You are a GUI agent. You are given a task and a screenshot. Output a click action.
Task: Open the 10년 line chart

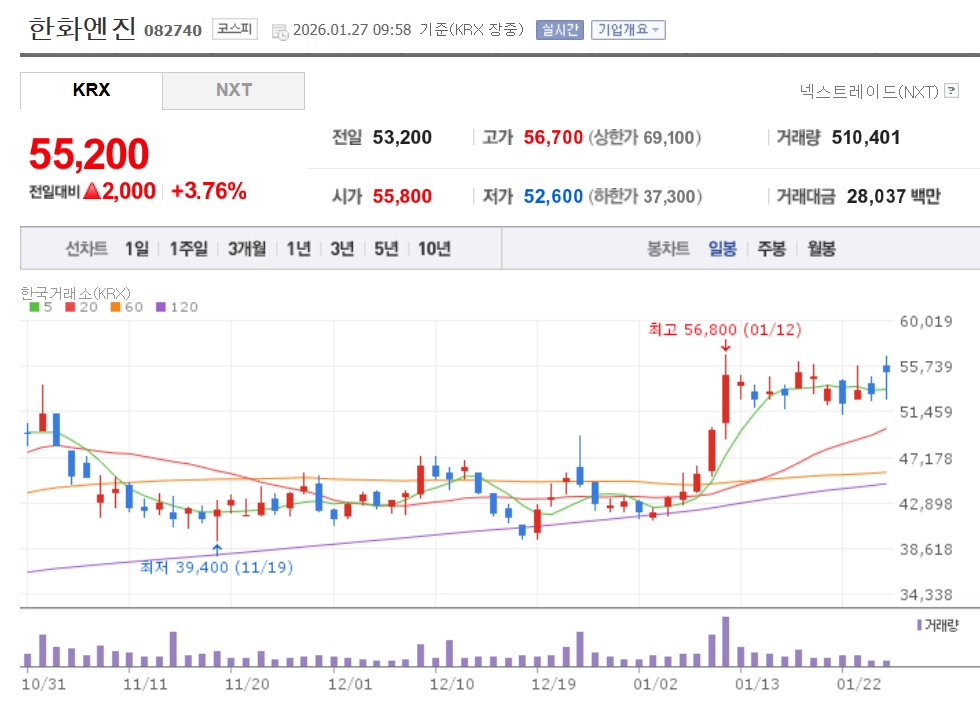(x=434, y=249)
